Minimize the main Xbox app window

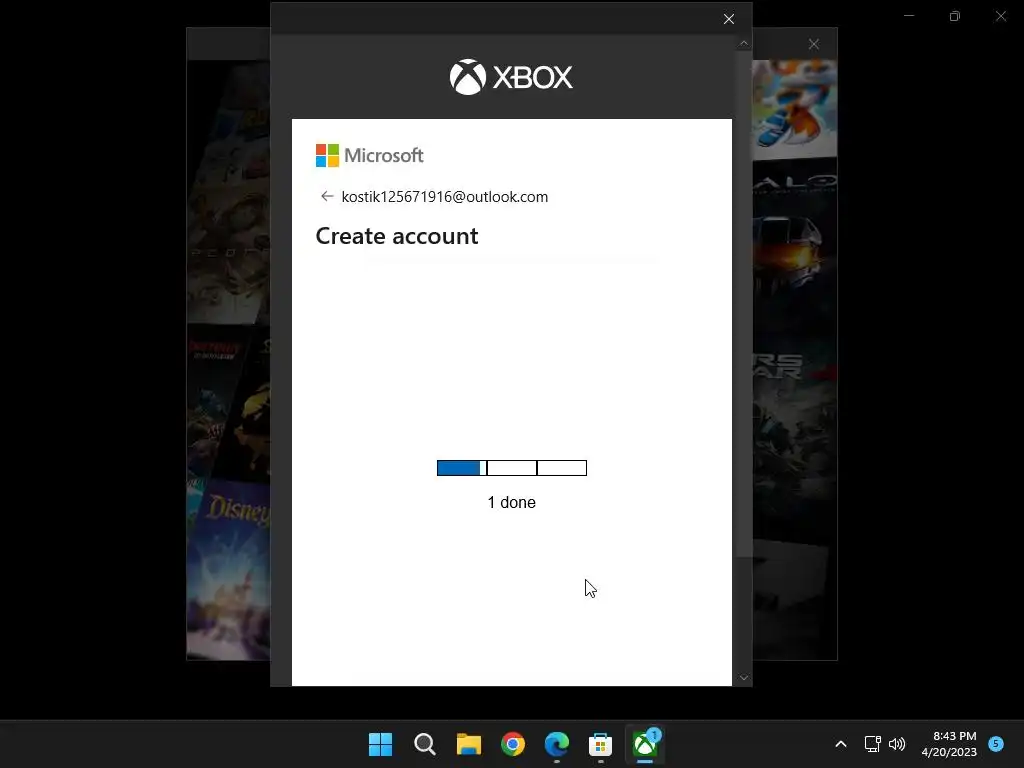tap(909, 16)
